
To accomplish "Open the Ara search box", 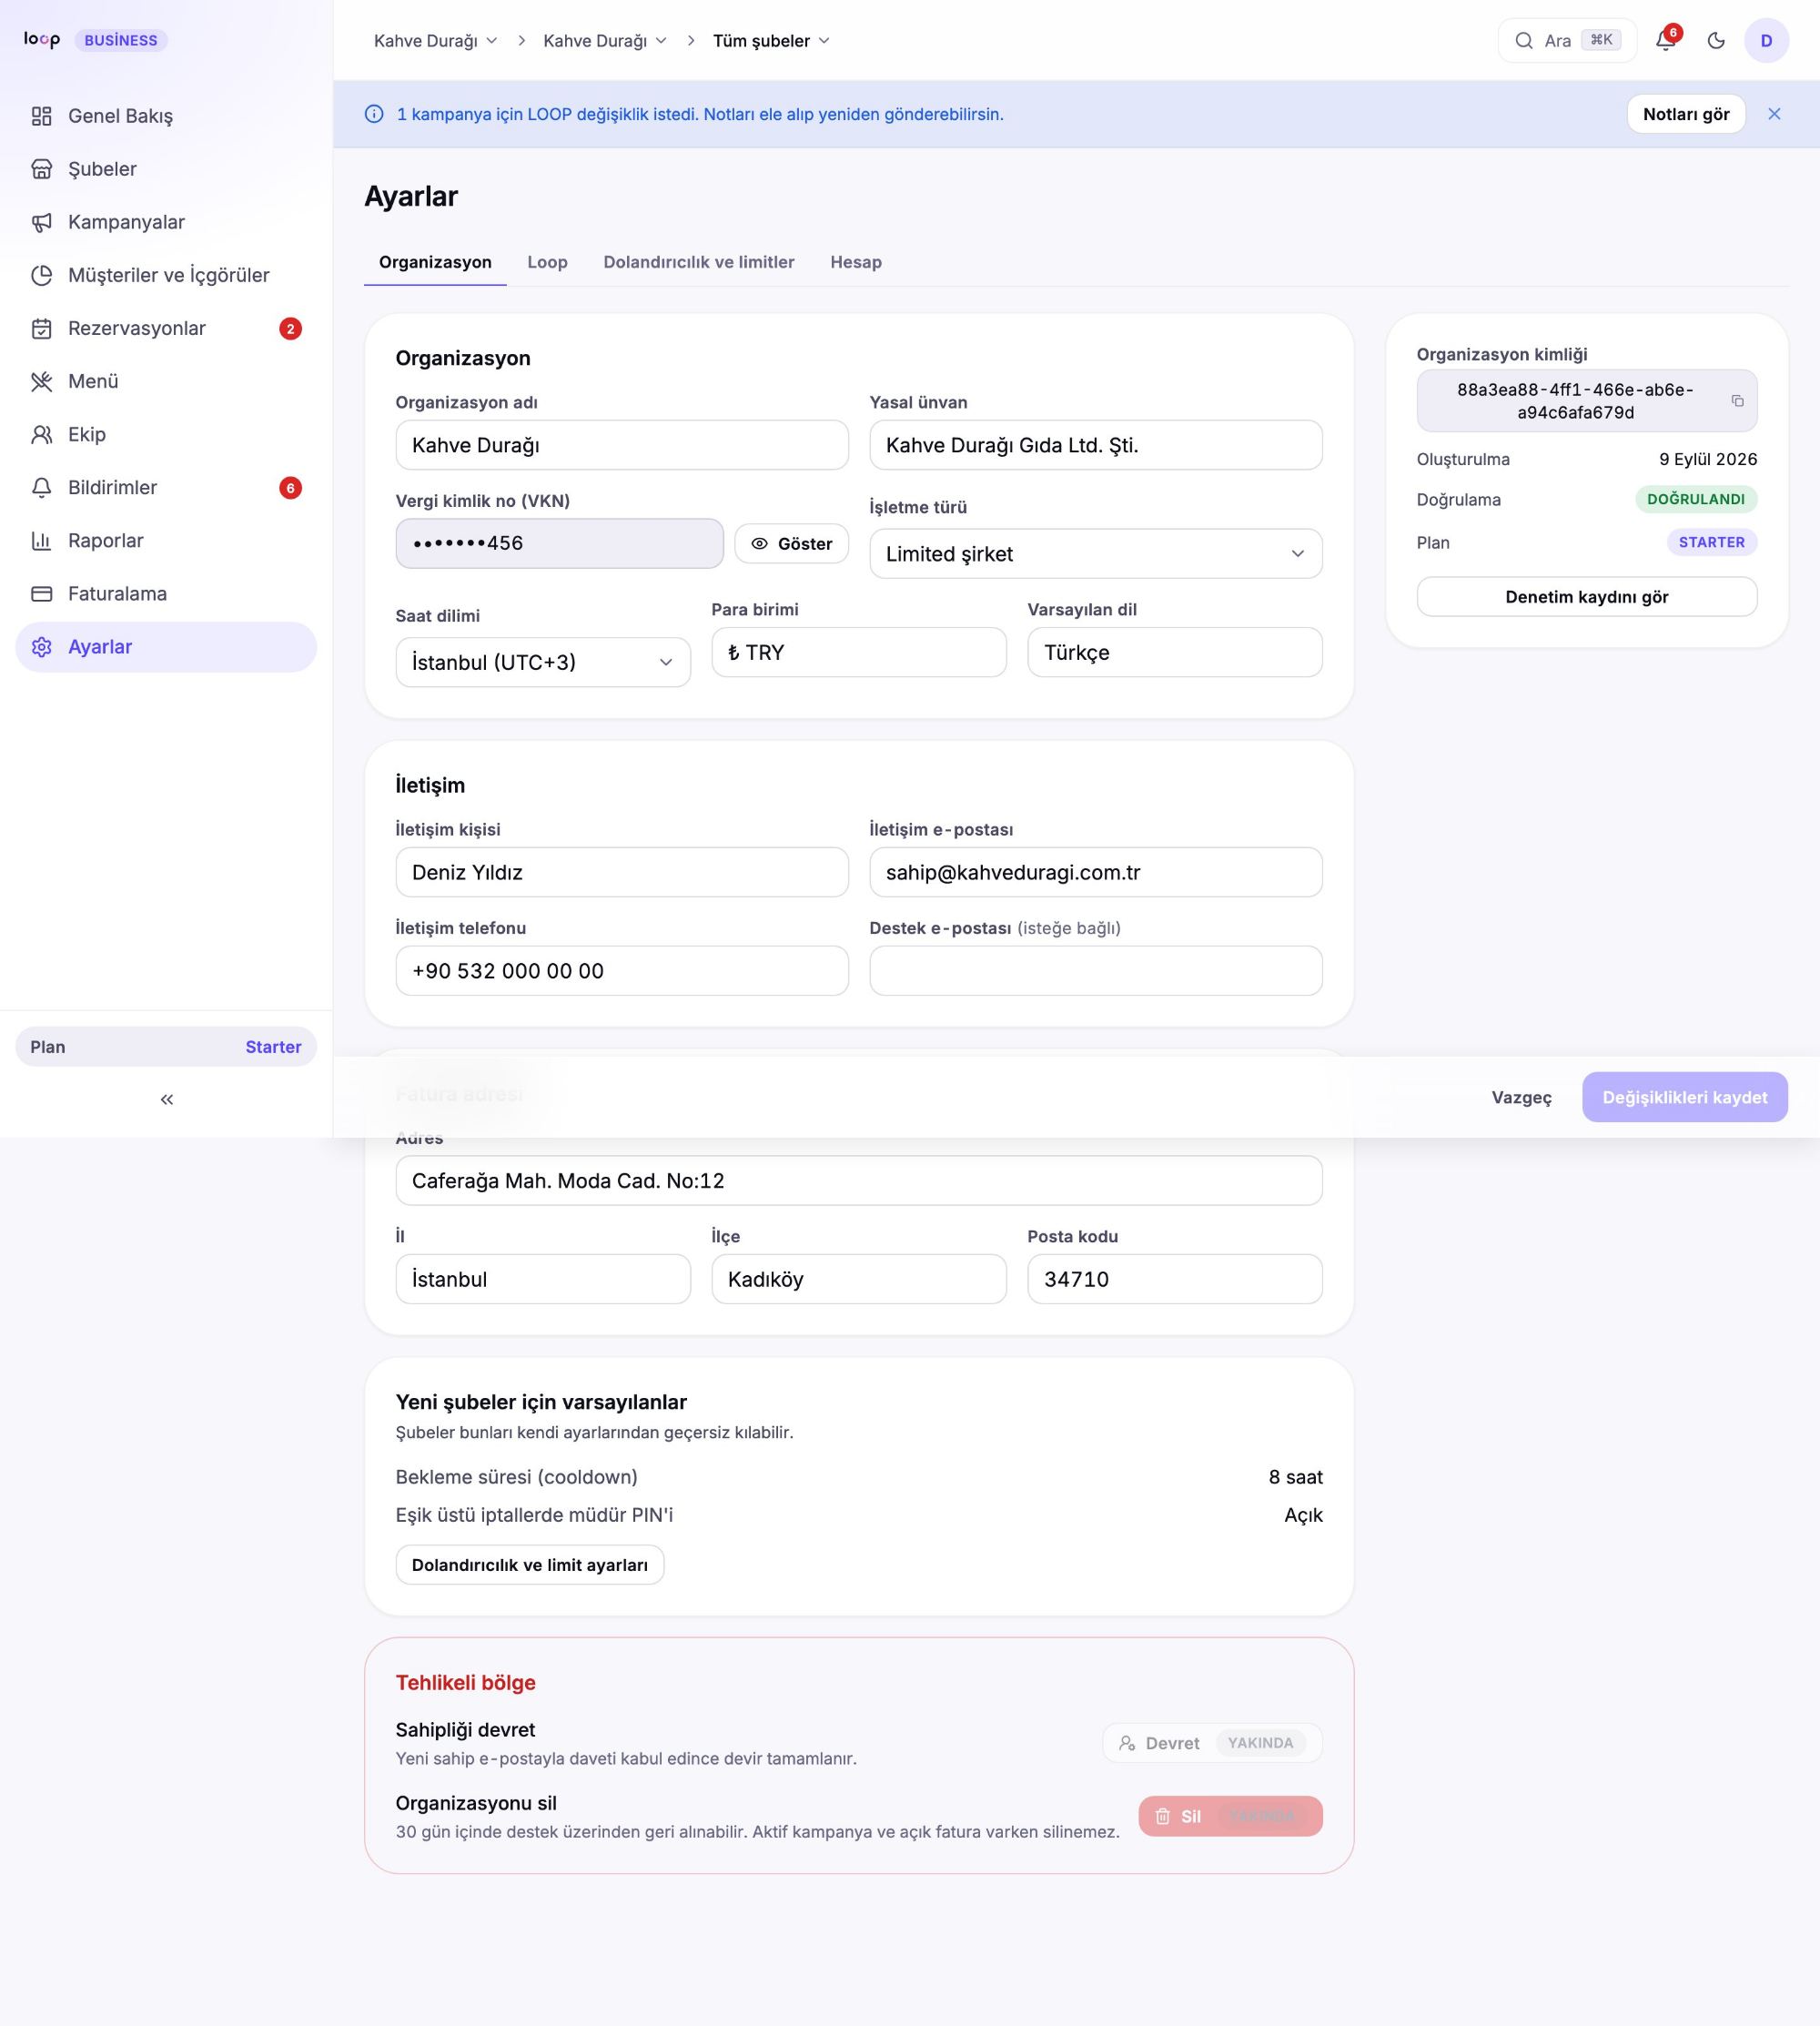I will click(1567, 41).
